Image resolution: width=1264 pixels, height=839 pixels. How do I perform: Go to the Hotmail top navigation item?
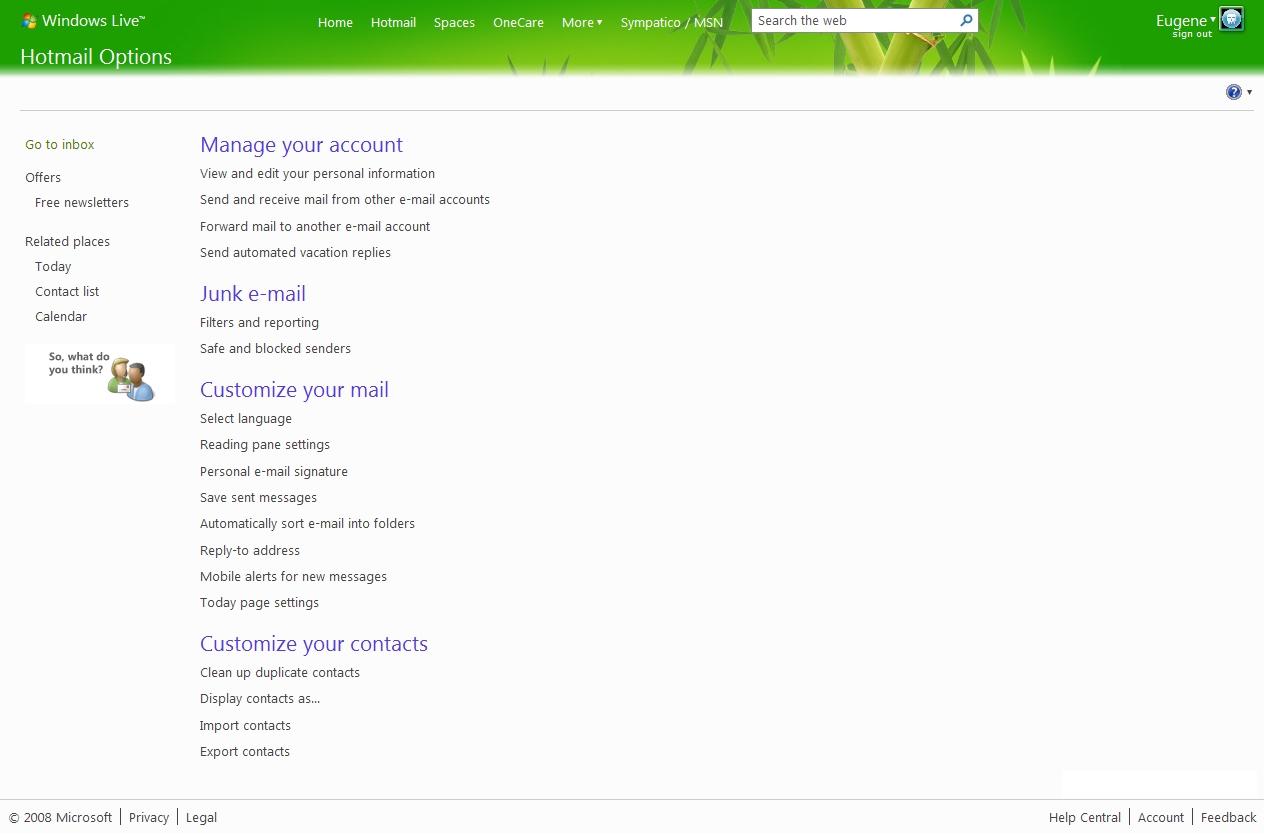coord(393,22)
